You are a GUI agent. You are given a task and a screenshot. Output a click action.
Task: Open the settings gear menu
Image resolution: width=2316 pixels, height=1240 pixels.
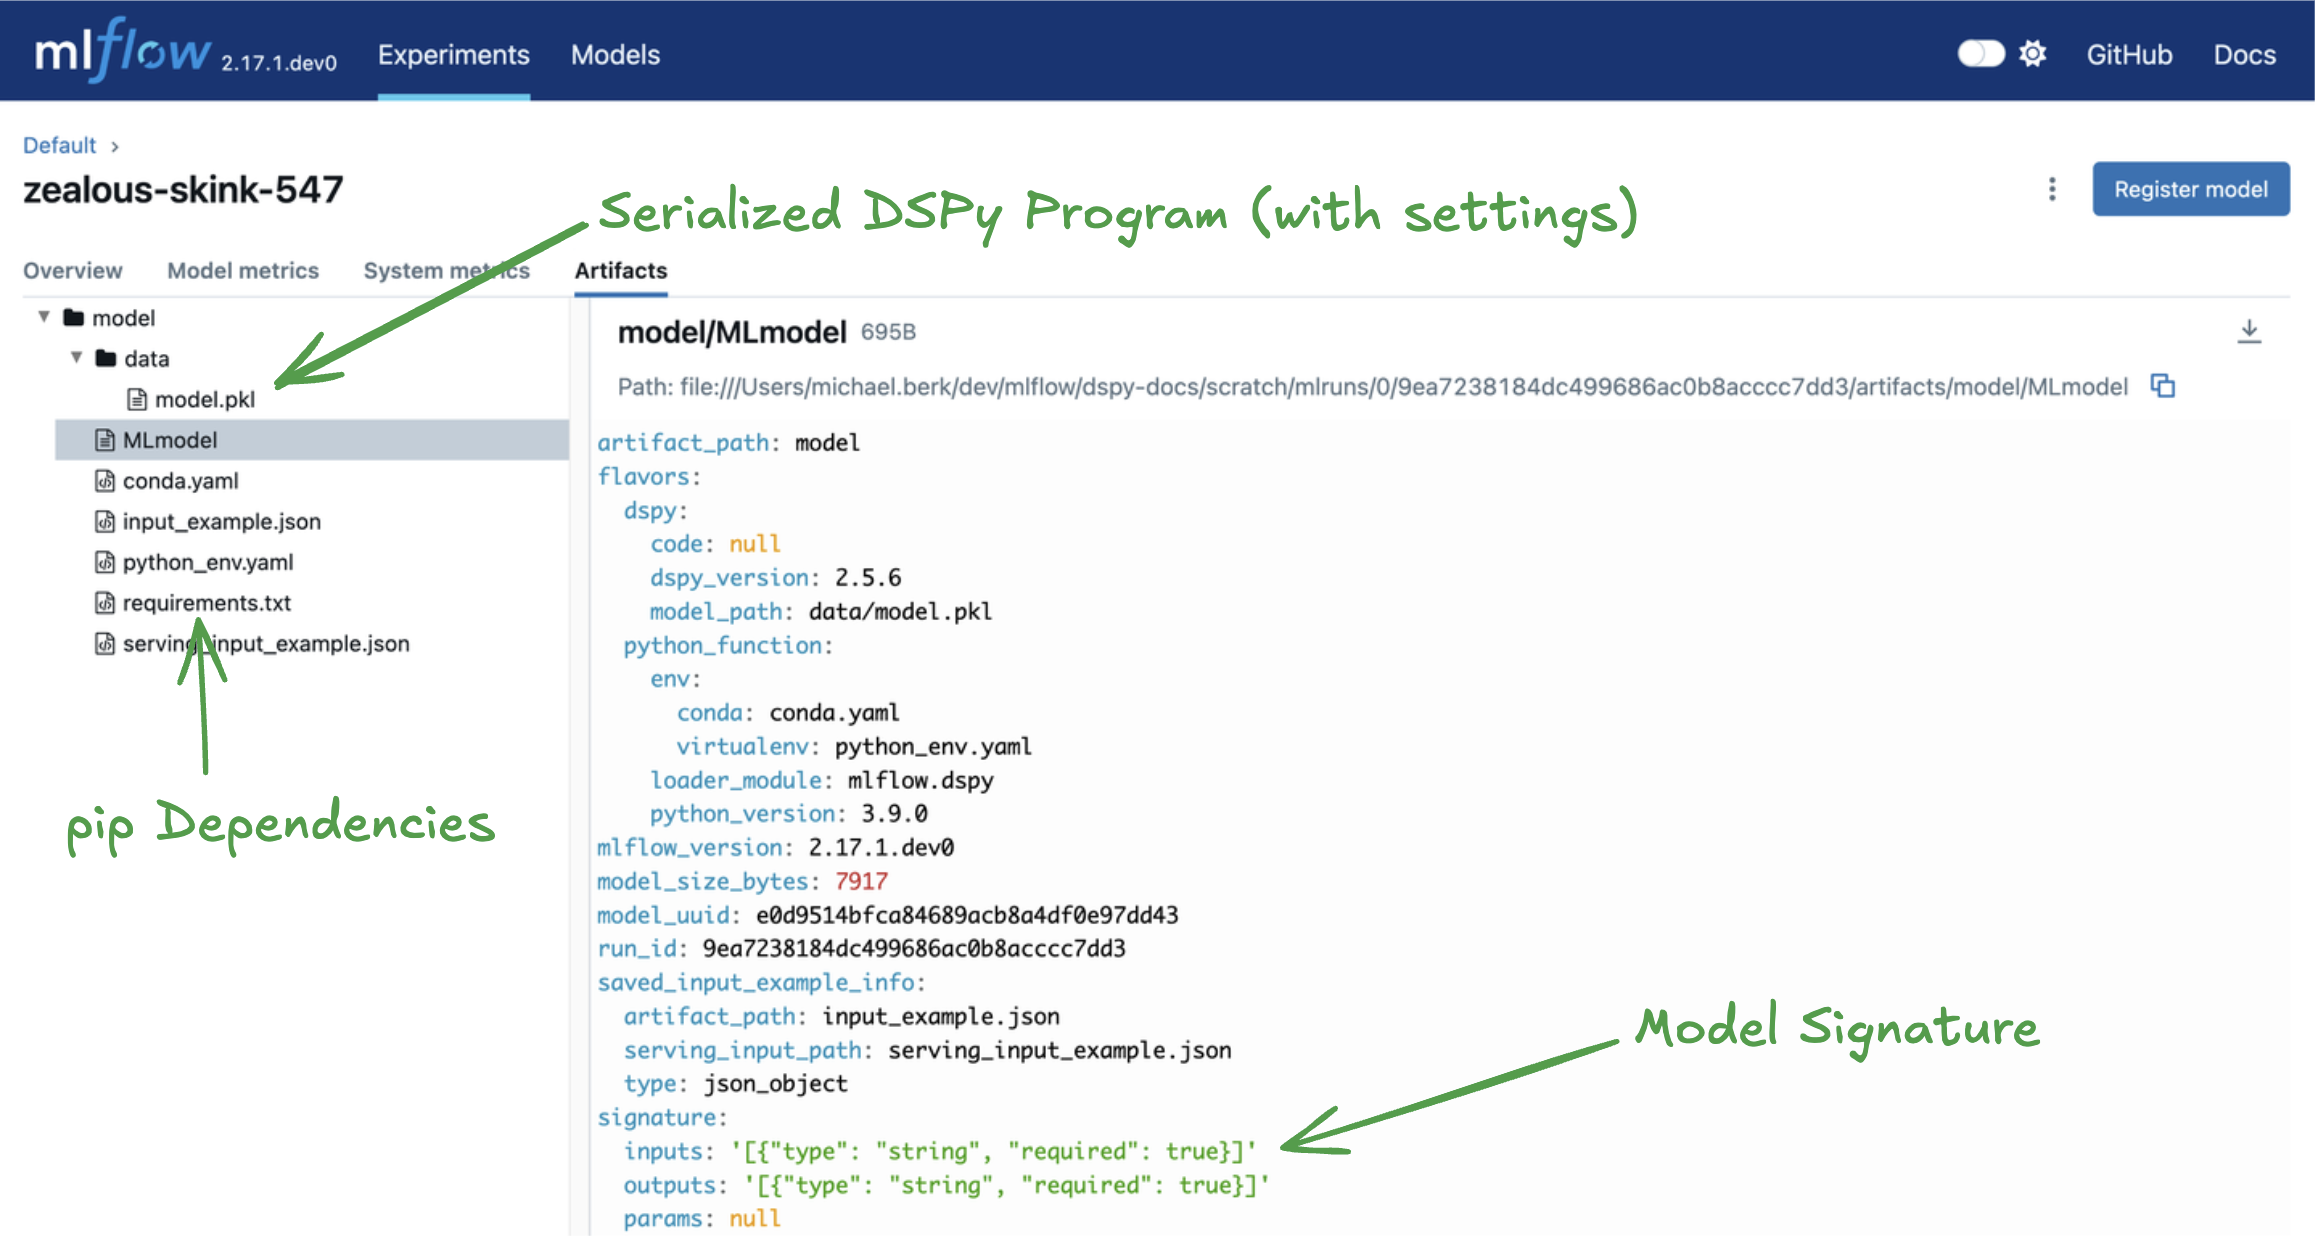click(x=2032, y=53)
